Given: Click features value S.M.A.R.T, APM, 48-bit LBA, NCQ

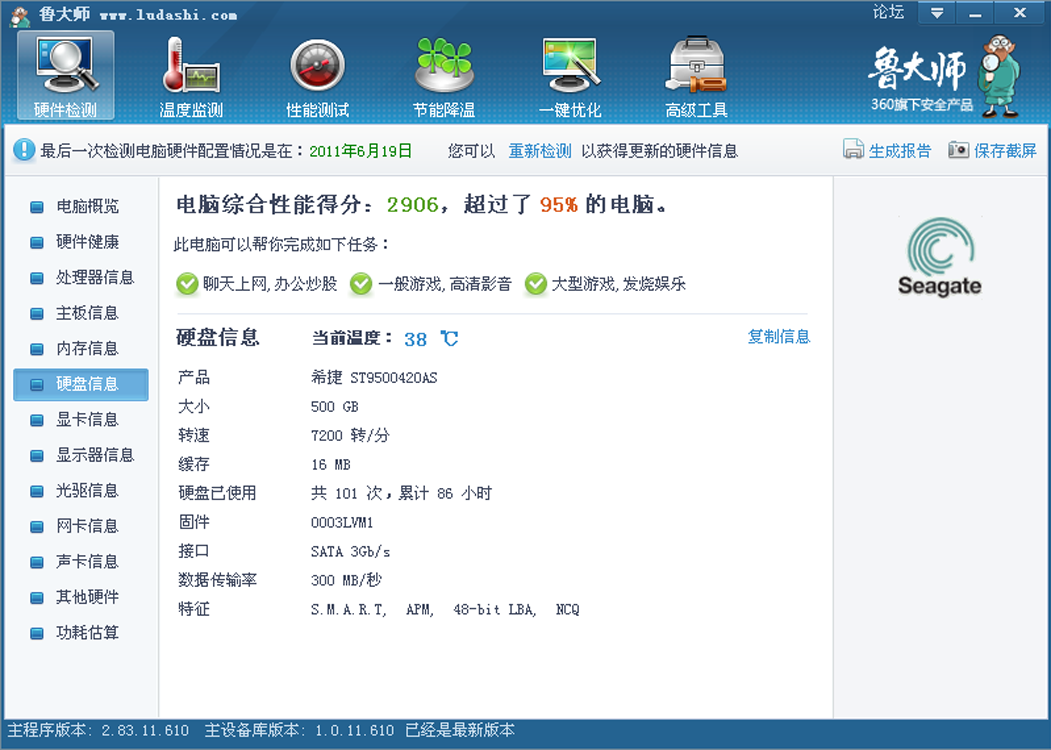Looking at the screenshot, I should pos(445,609).
